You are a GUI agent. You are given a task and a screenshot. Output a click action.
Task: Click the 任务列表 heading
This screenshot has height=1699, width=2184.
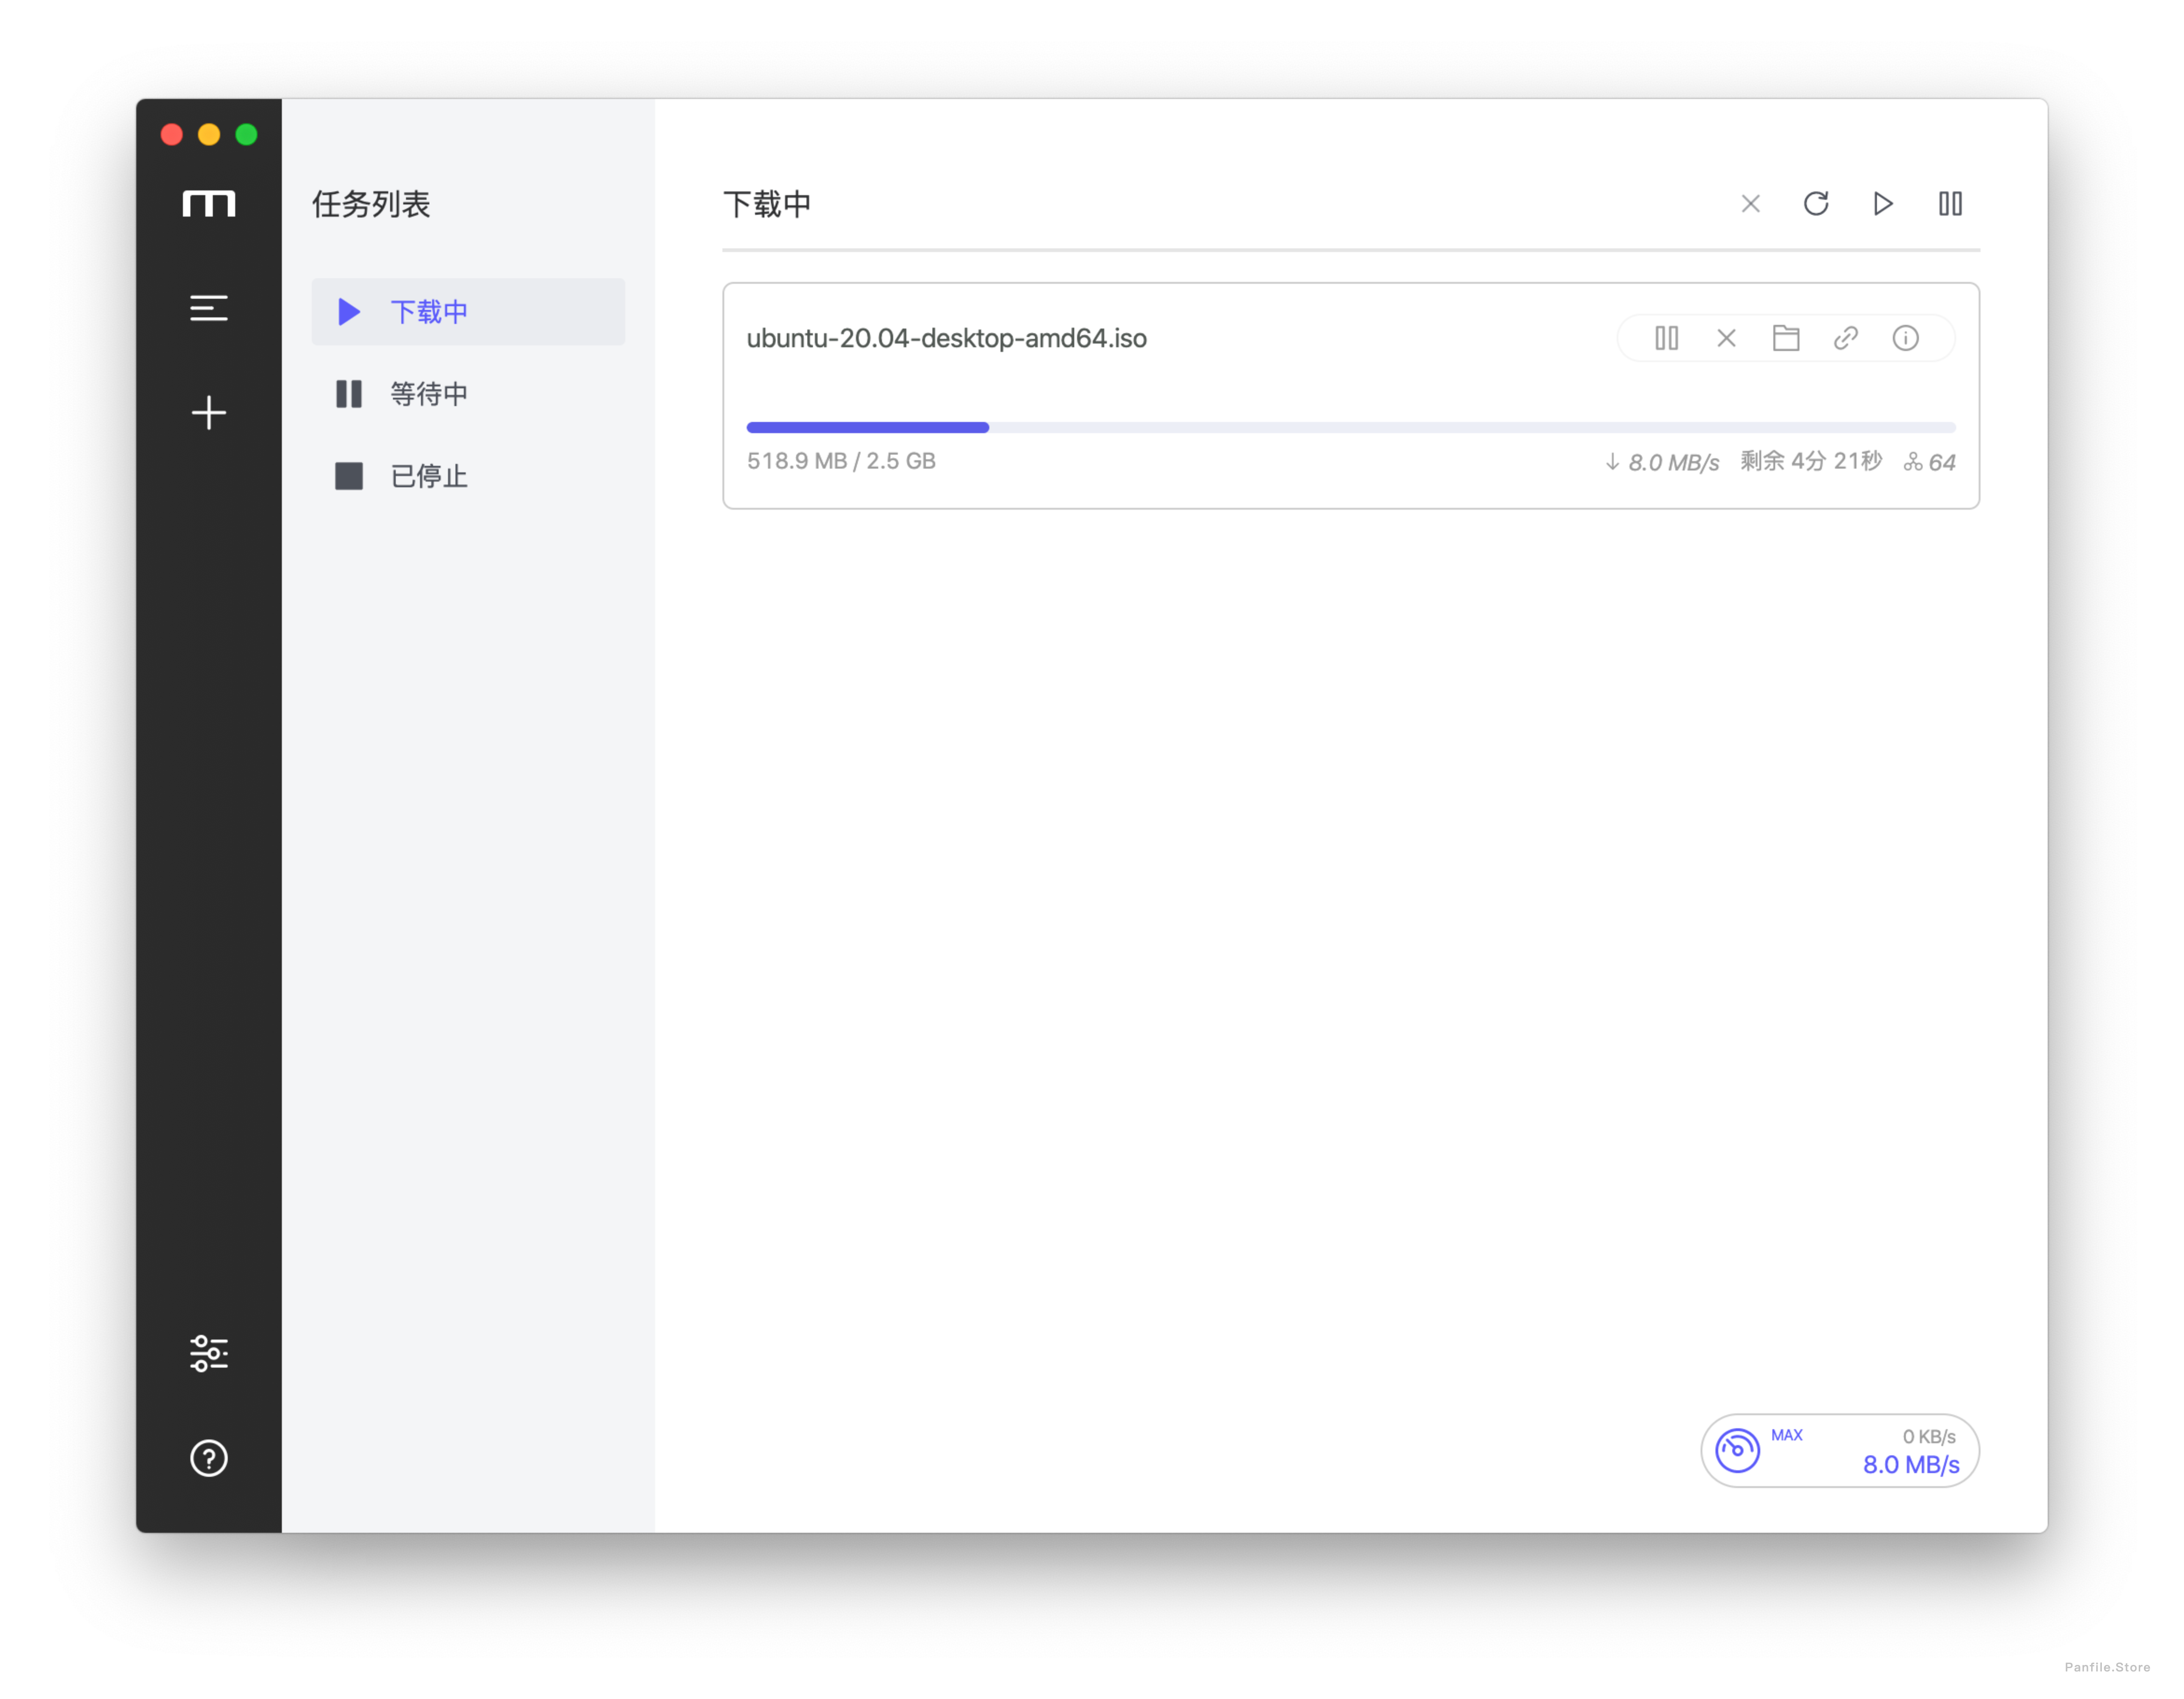[371, 204]
